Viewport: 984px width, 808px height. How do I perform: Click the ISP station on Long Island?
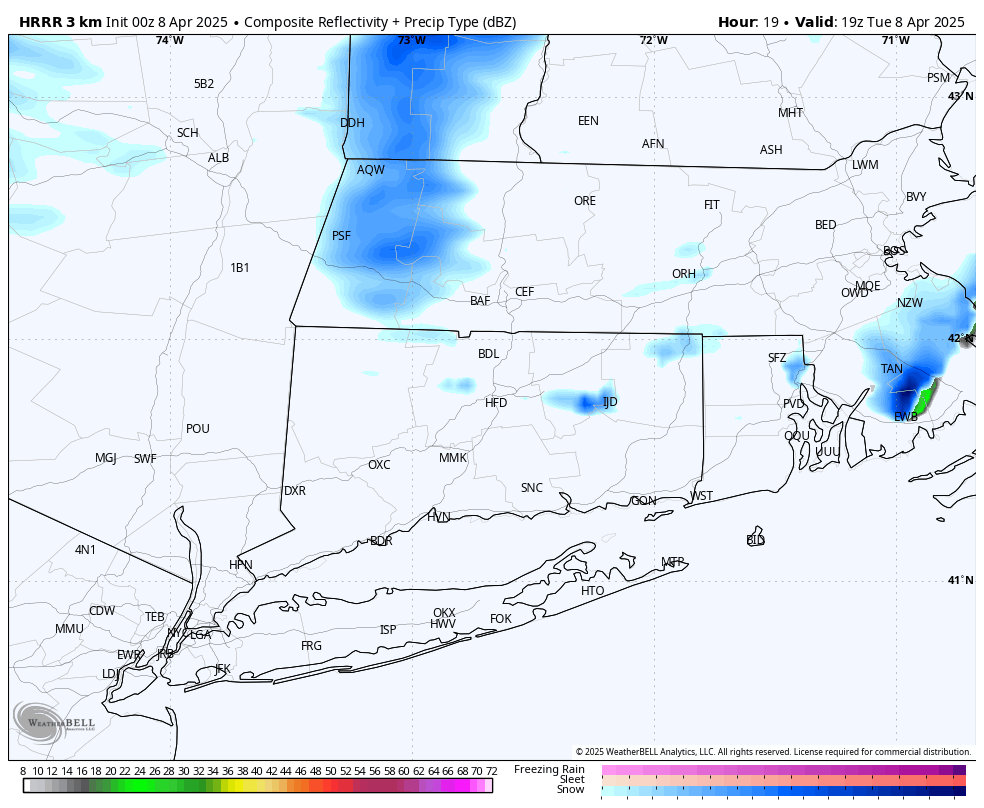(x=388, y=630)
